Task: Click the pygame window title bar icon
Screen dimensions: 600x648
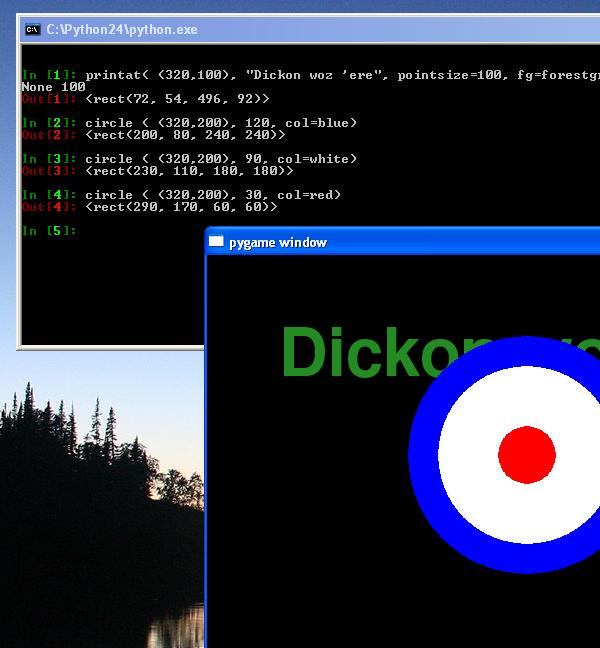Action: click(x=217, y=242)
